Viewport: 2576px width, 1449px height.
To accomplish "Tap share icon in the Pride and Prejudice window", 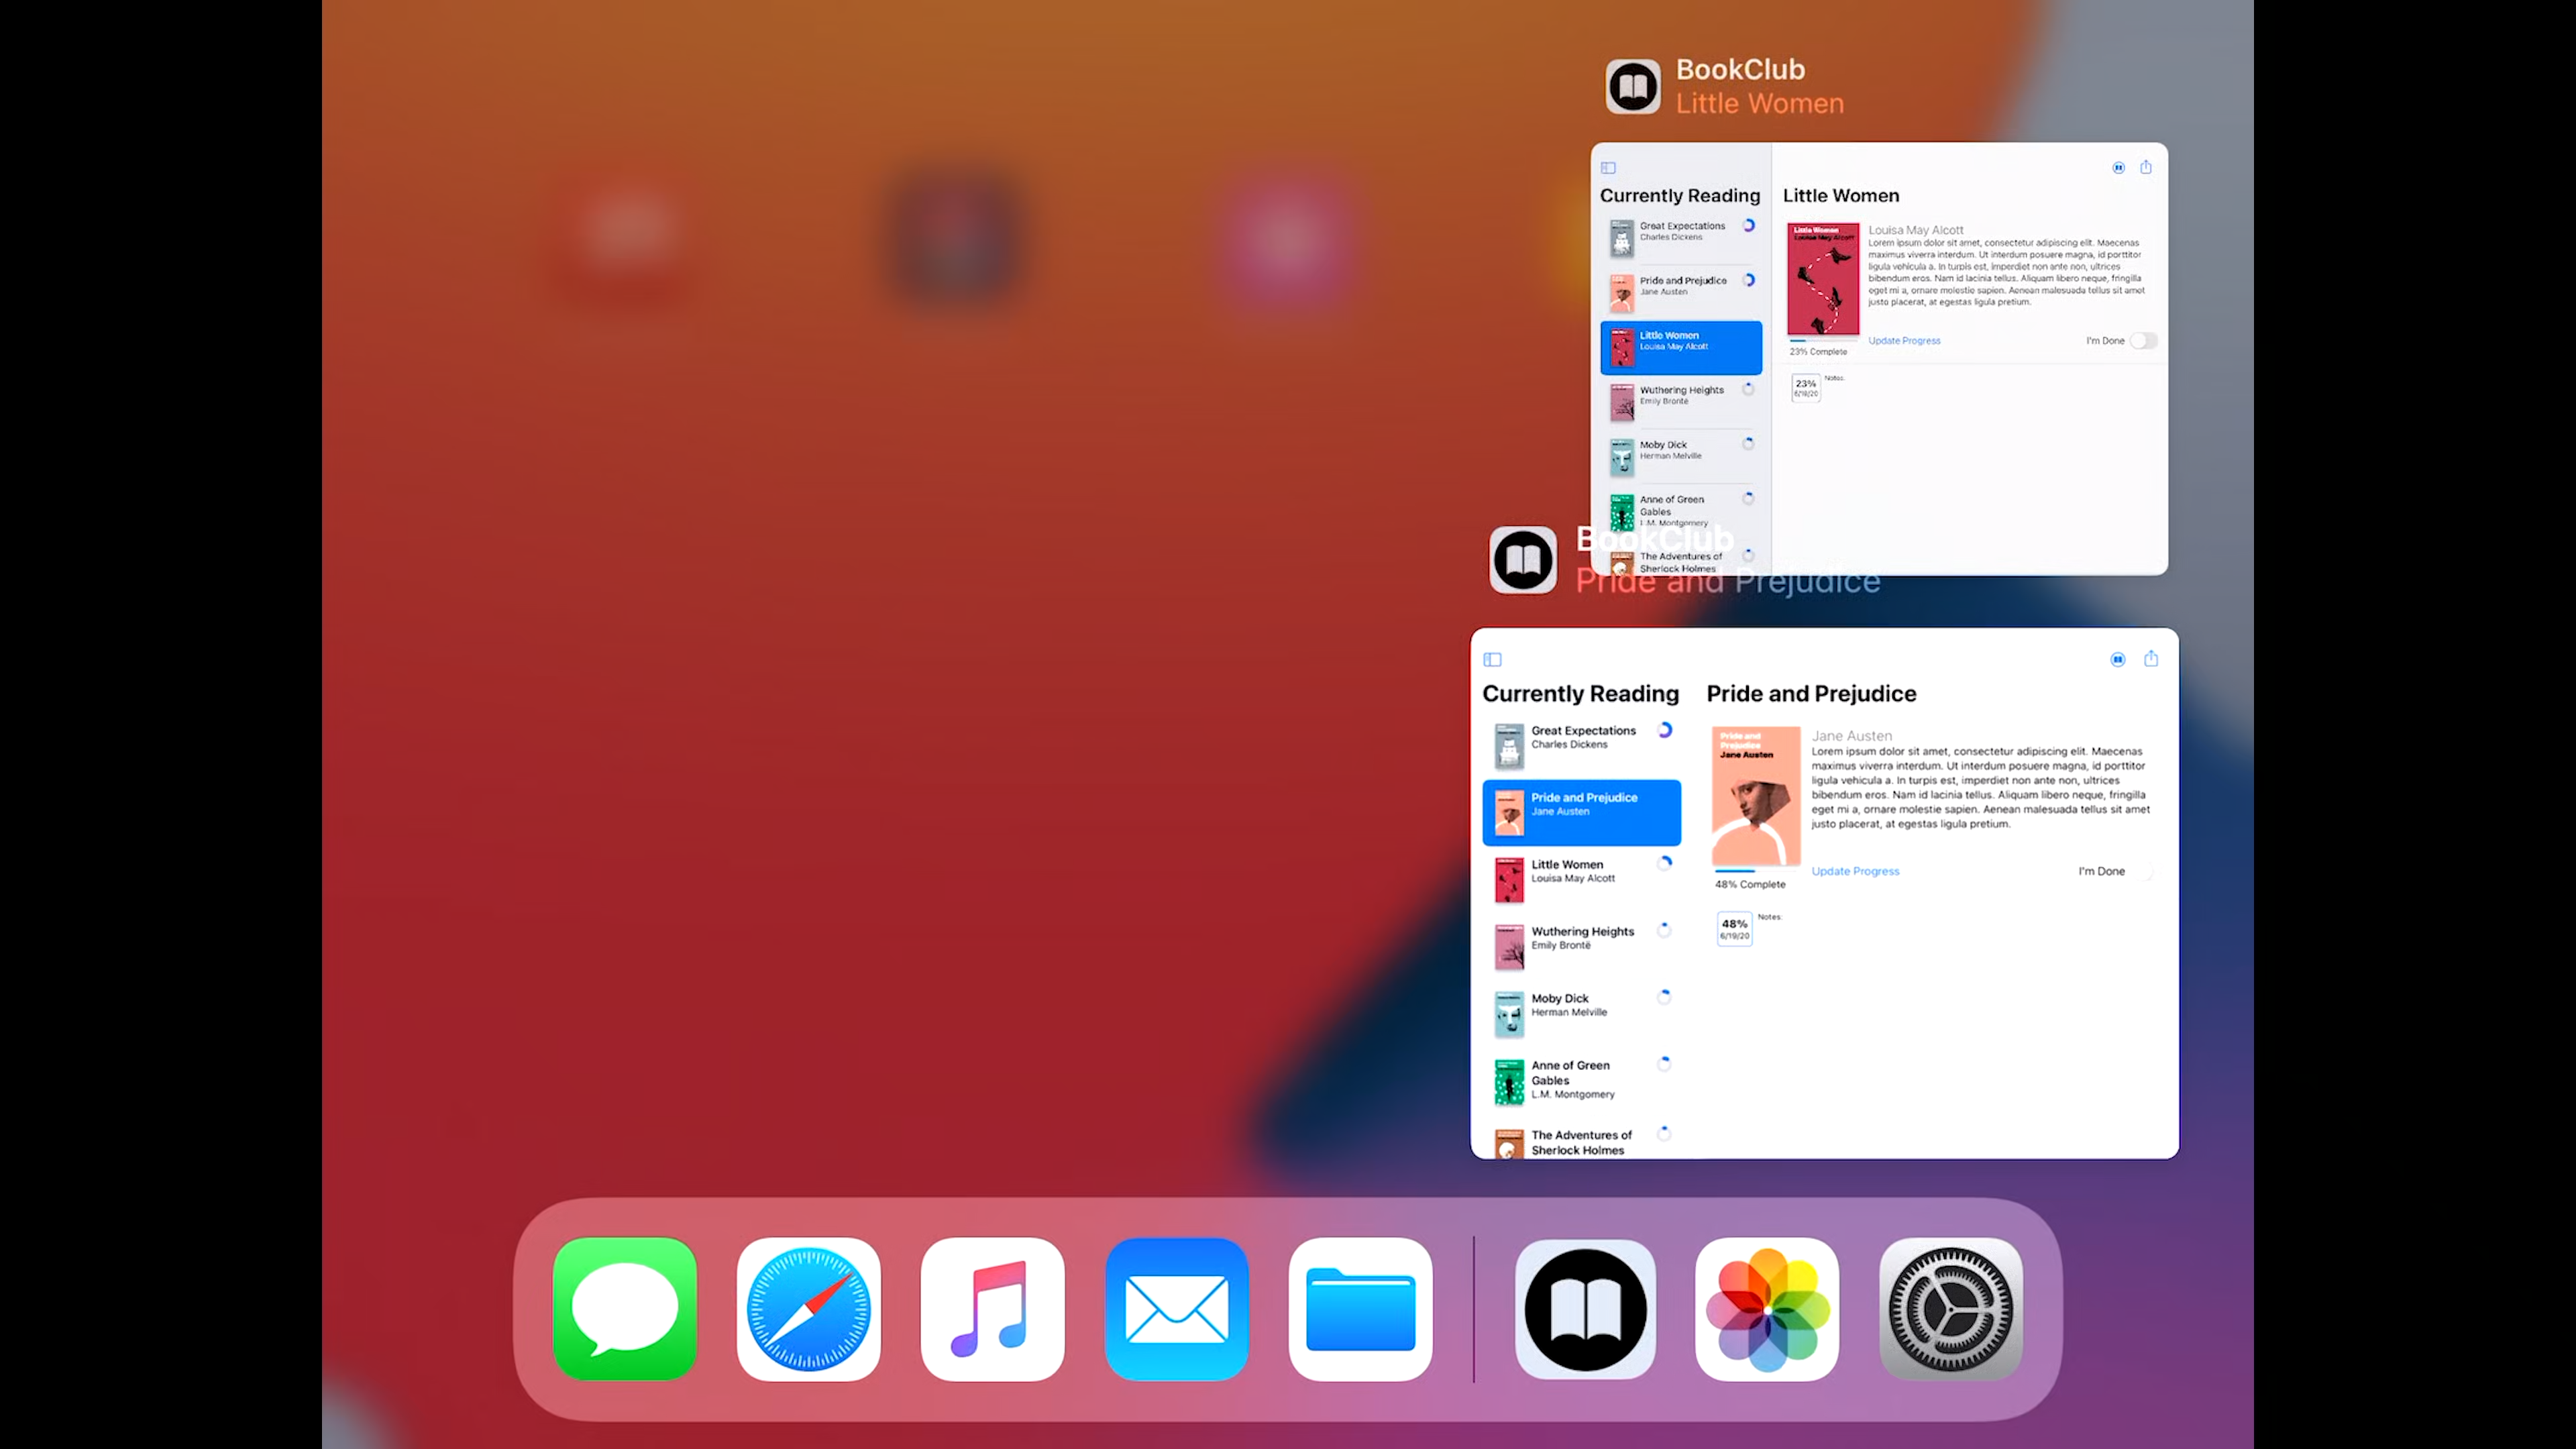I will point(2151,658).
